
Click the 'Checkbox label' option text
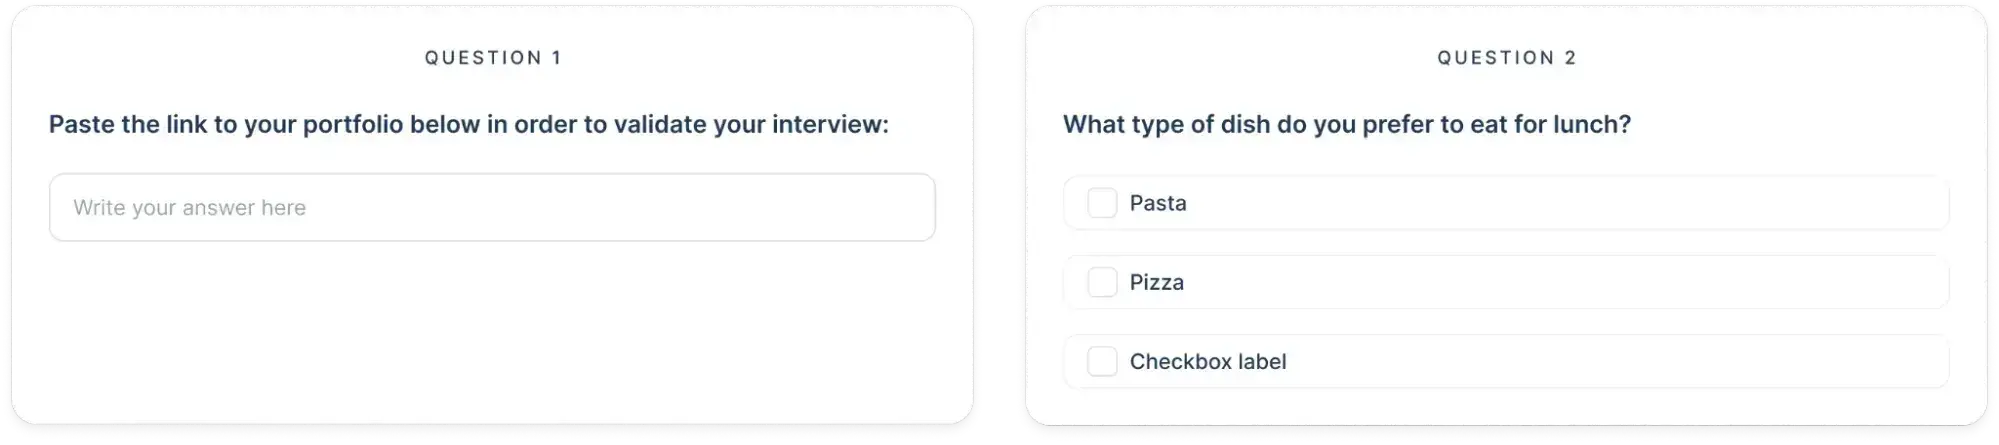1207,361
